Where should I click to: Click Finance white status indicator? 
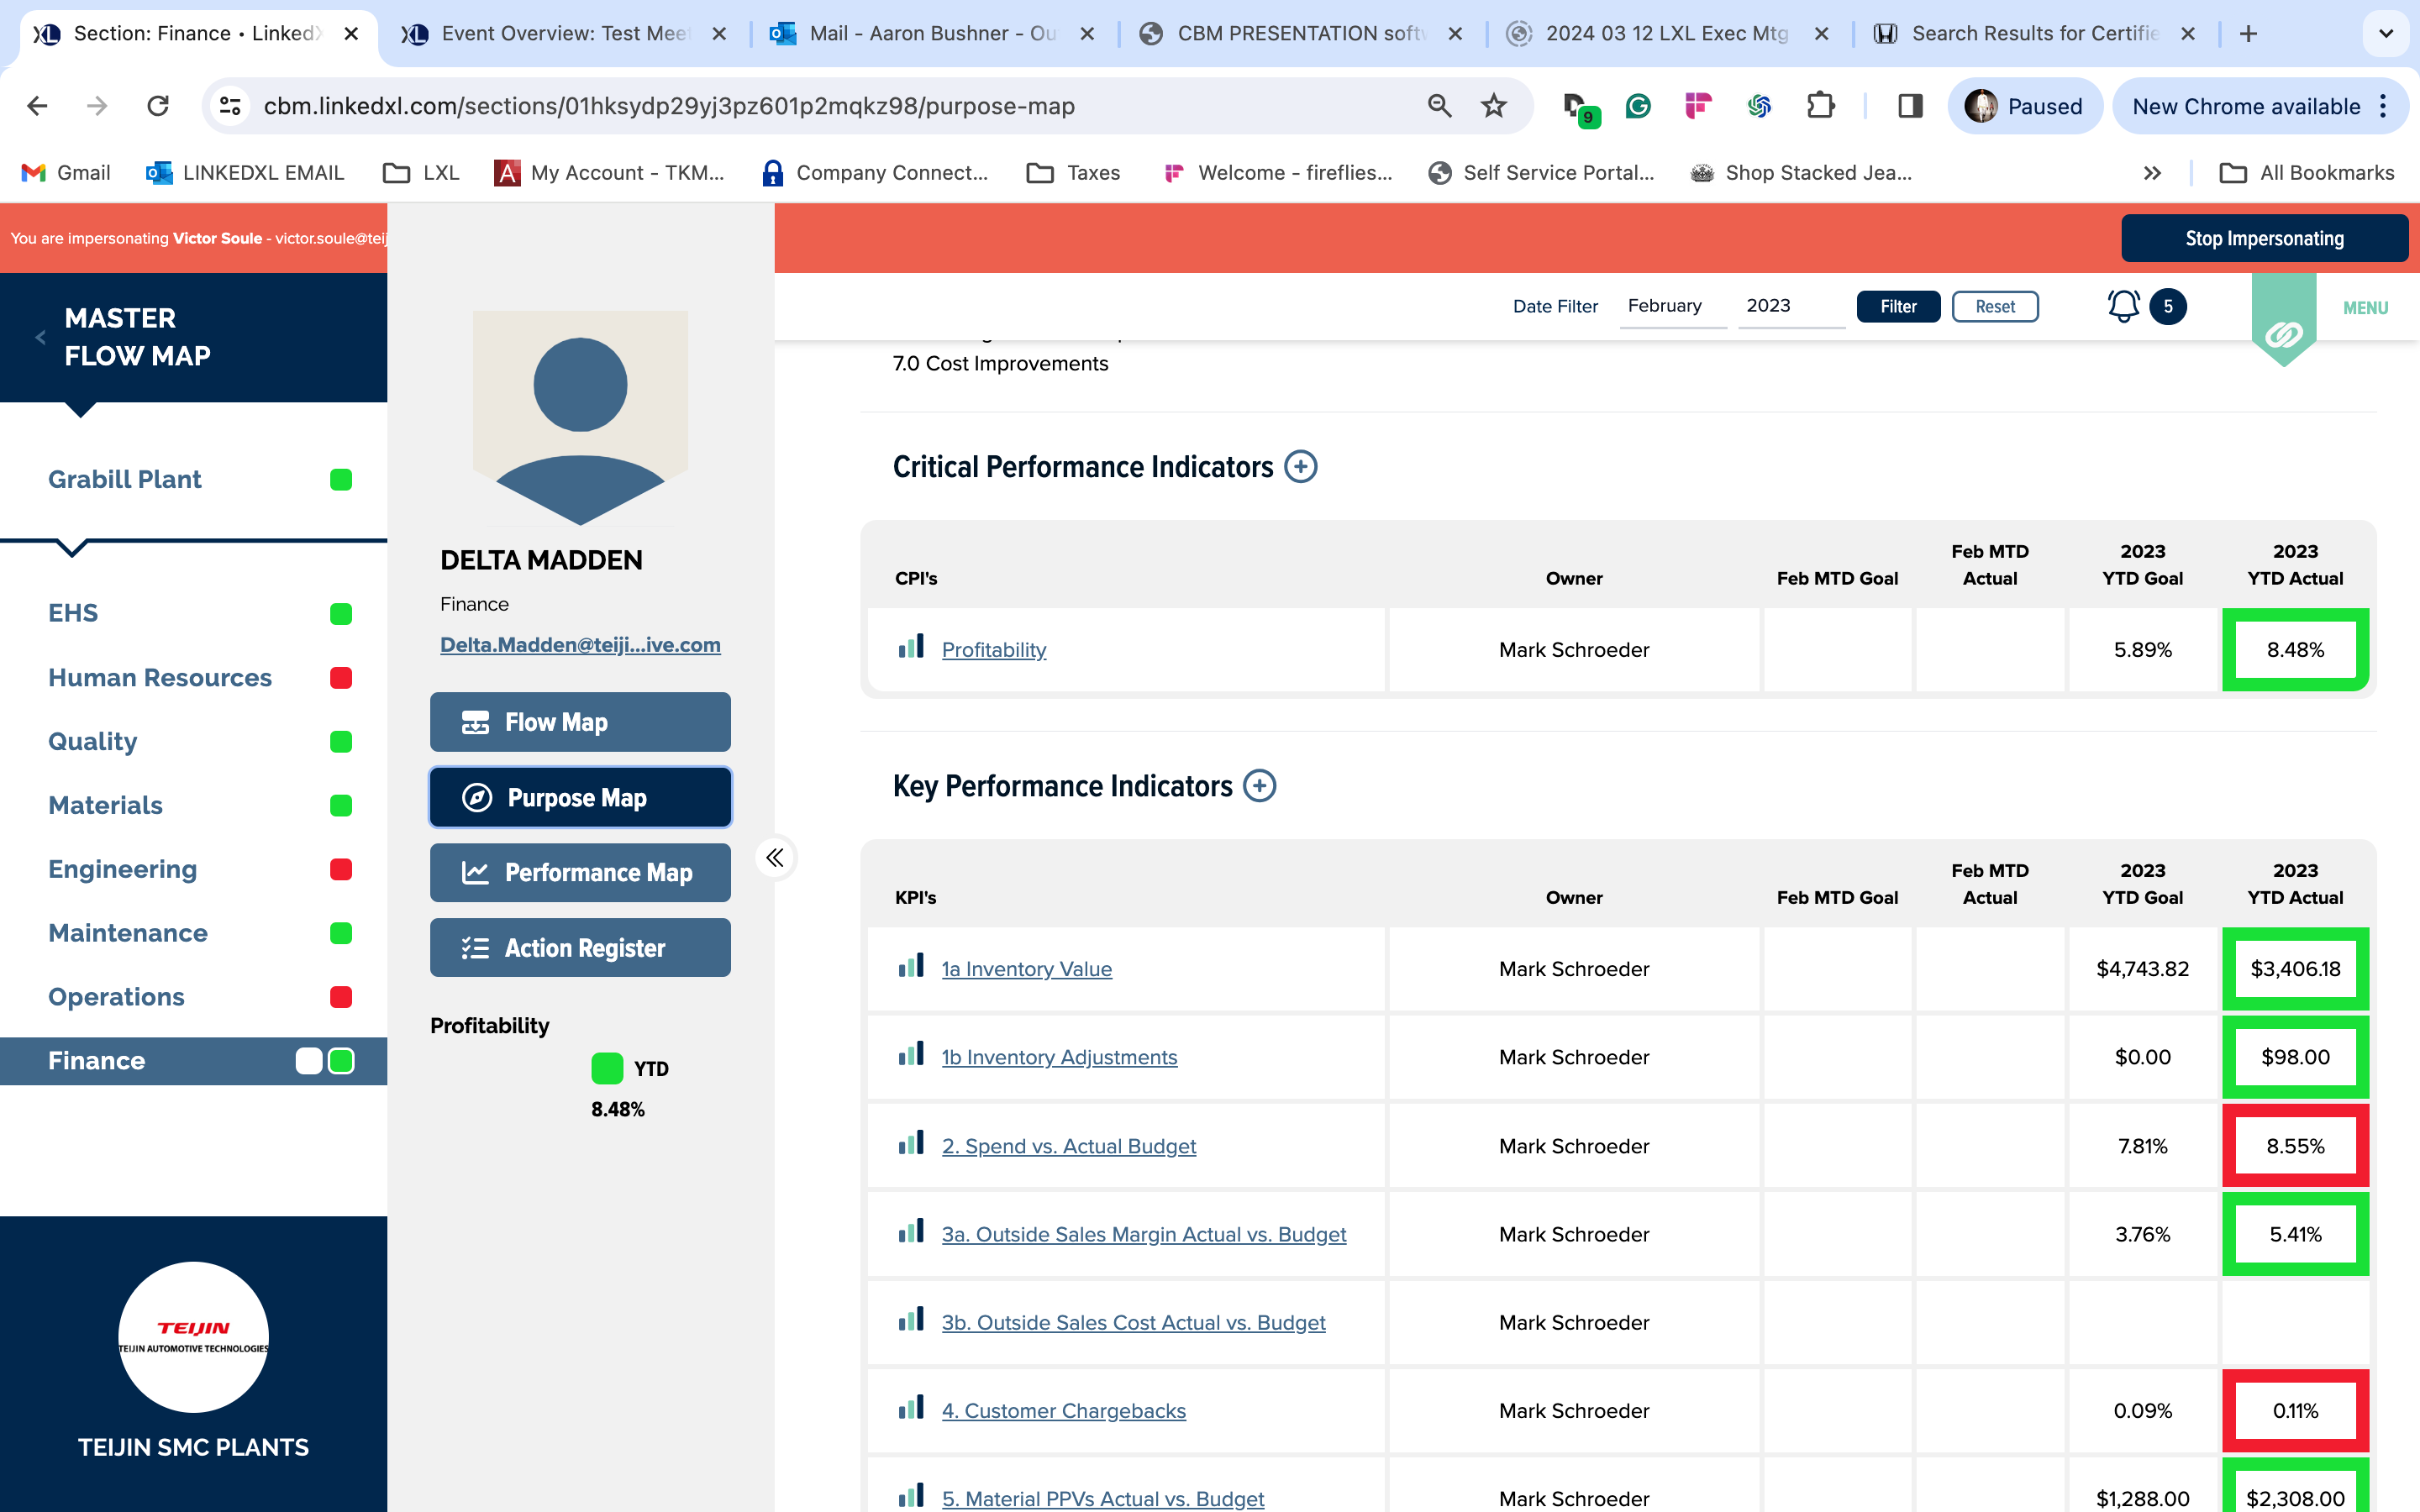pos(309,1060)
